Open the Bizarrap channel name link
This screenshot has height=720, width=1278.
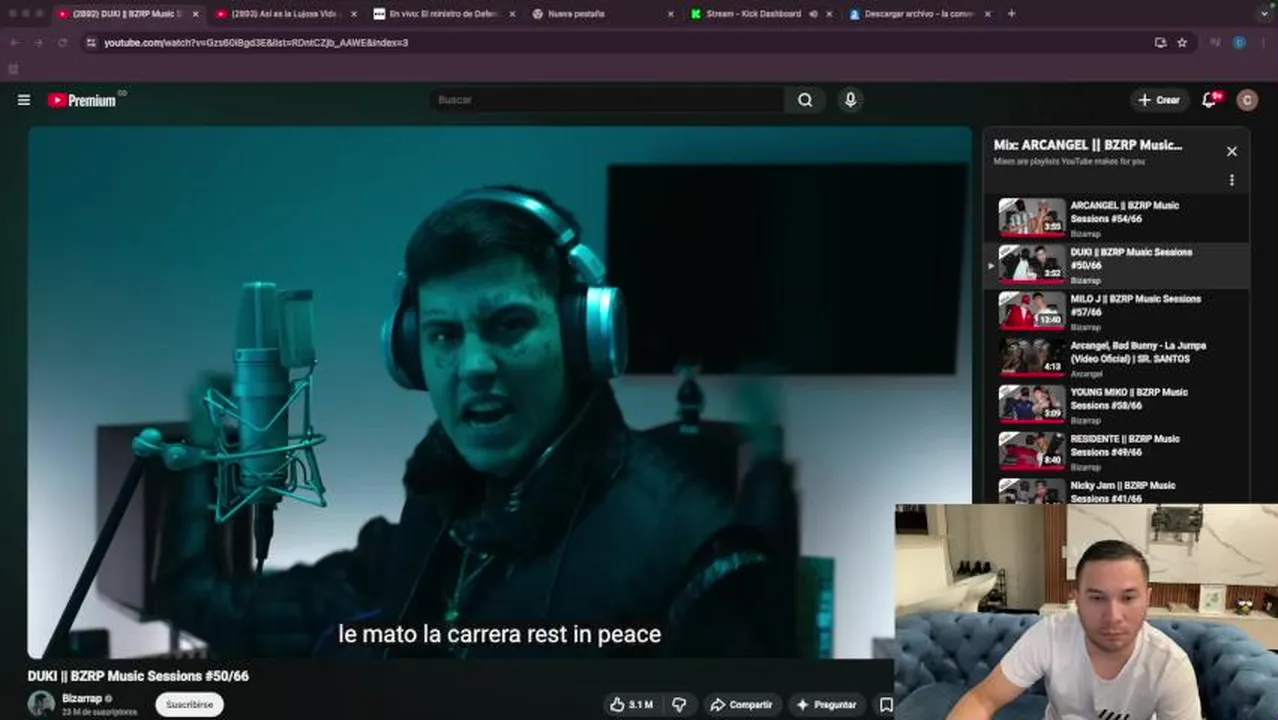coord(81,698)
